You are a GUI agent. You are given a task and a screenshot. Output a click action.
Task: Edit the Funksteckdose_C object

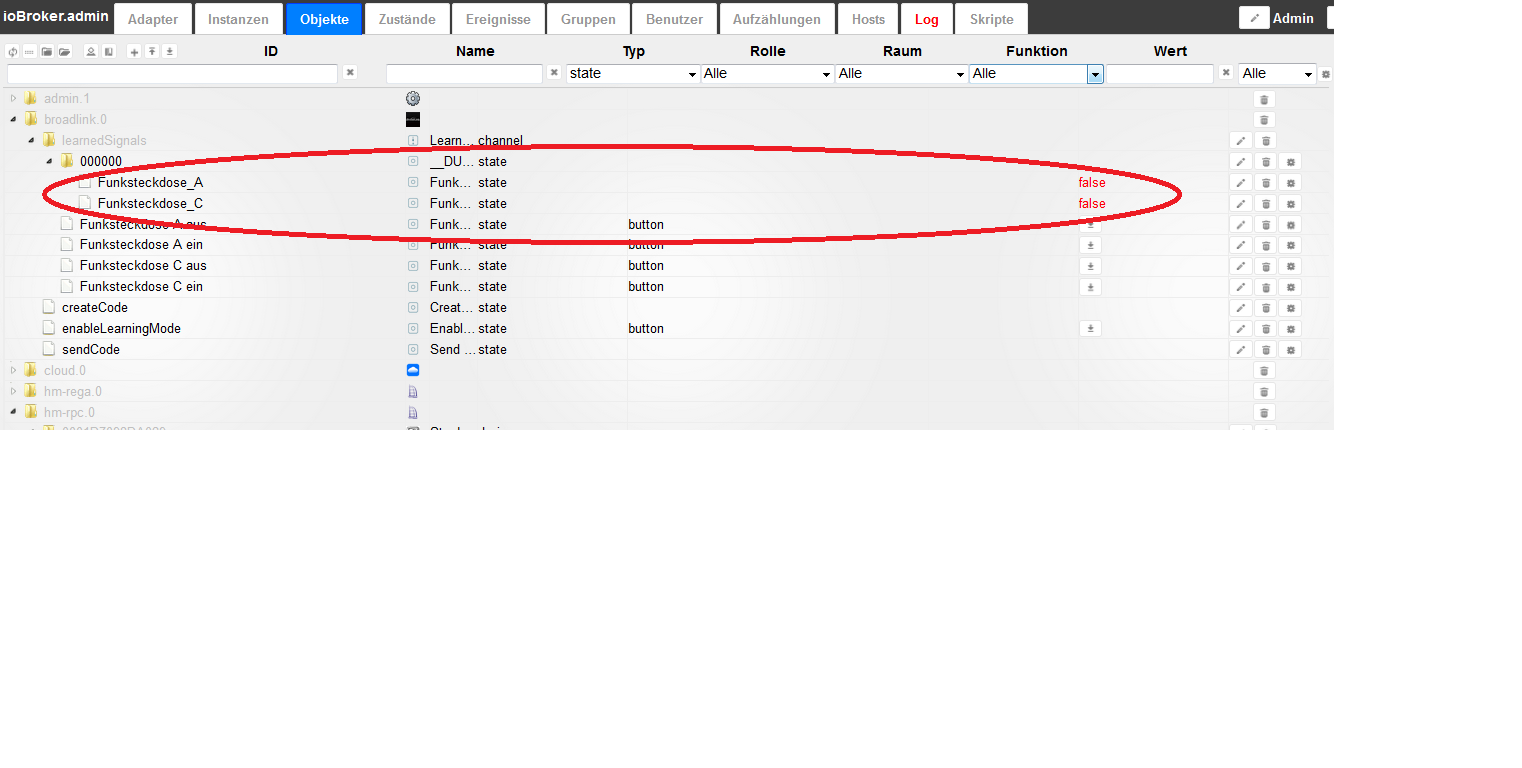click(x=1240, y=204)
